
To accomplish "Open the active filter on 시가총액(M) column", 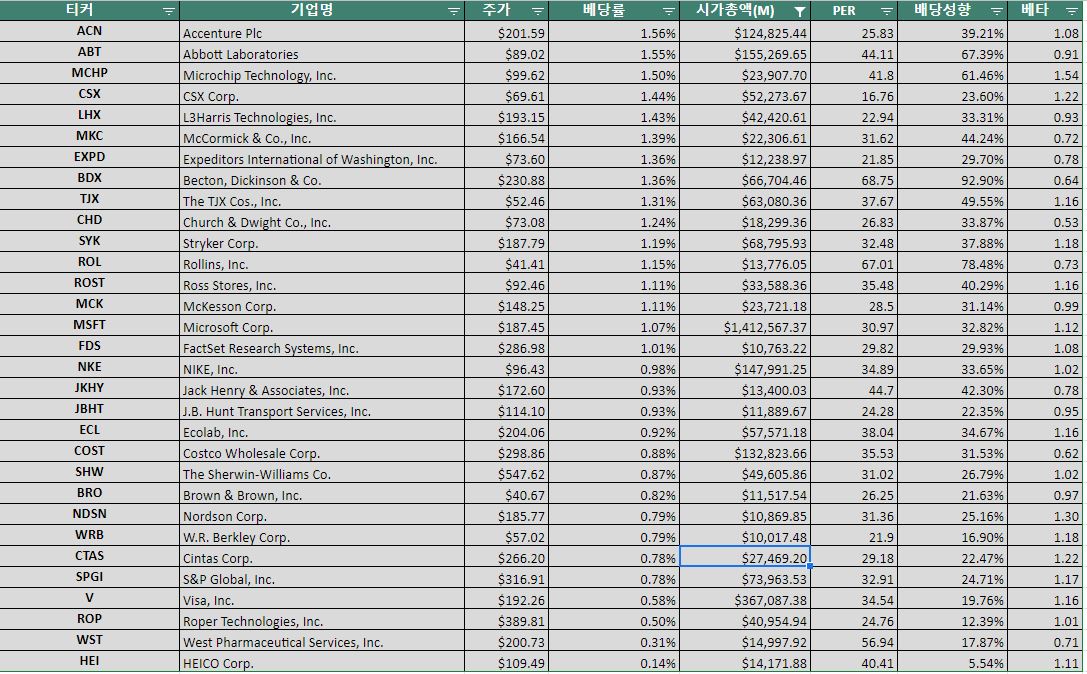I will (x=799, y=11).
